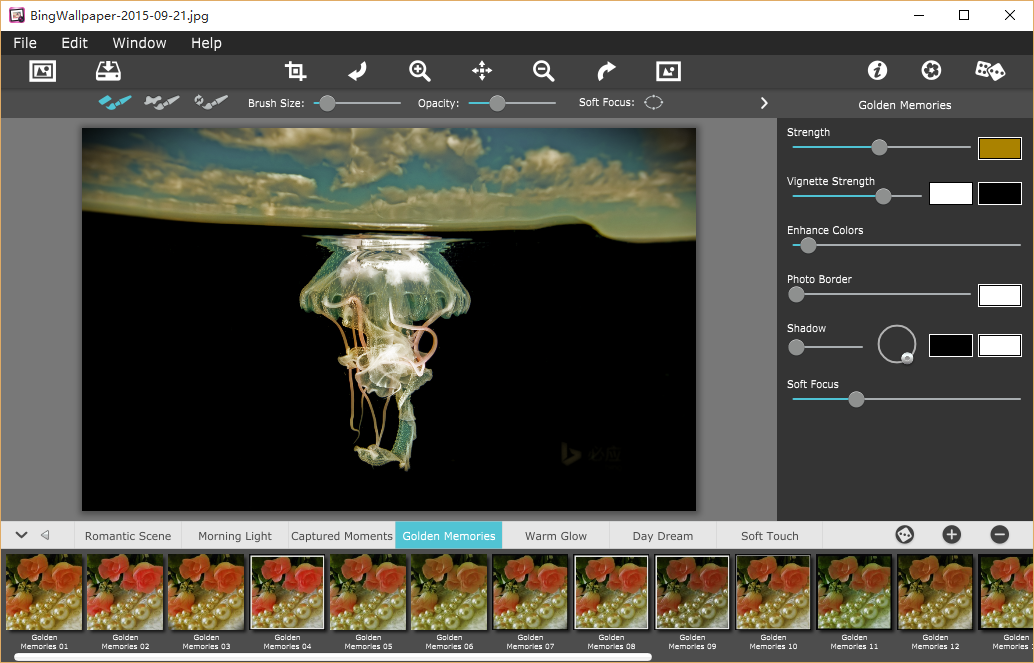
Task: Click the plus button to add preset
Action: coord(951,535)
